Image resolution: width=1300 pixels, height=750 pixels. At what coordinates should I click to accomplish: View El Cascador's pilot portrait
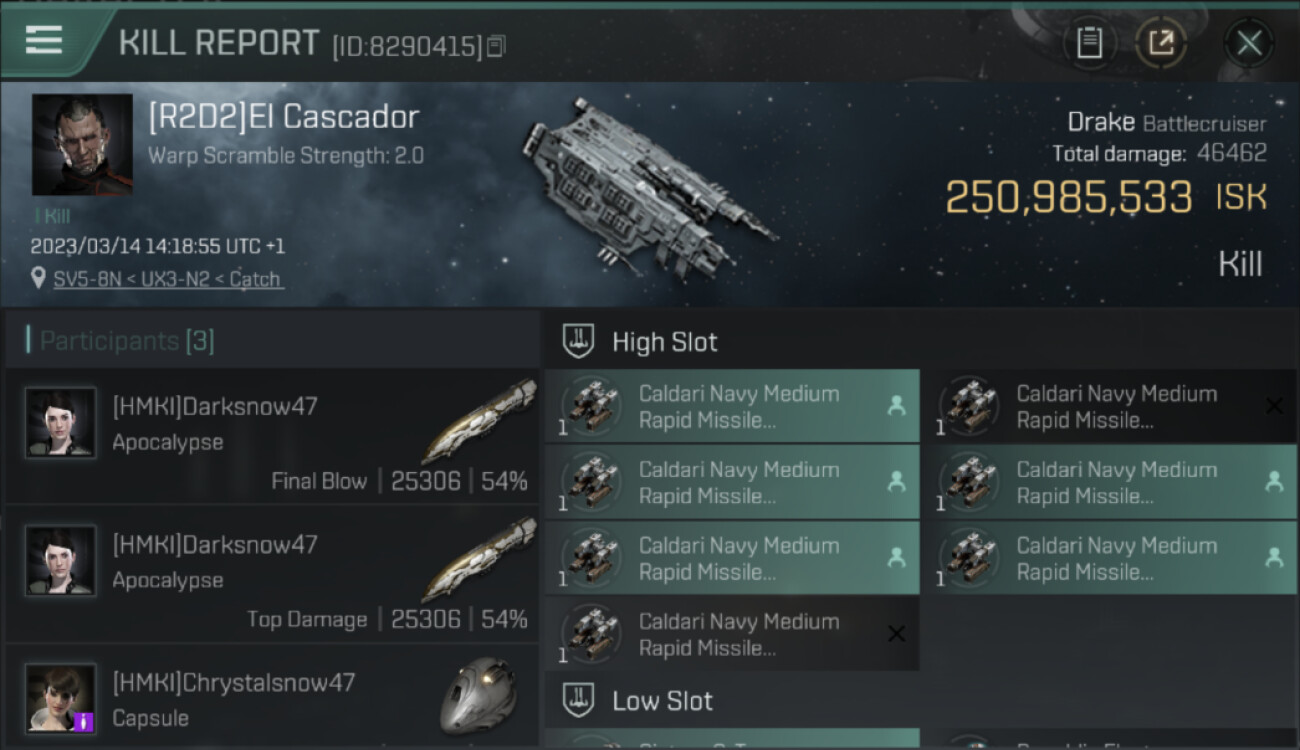click(x=82, y=145)
